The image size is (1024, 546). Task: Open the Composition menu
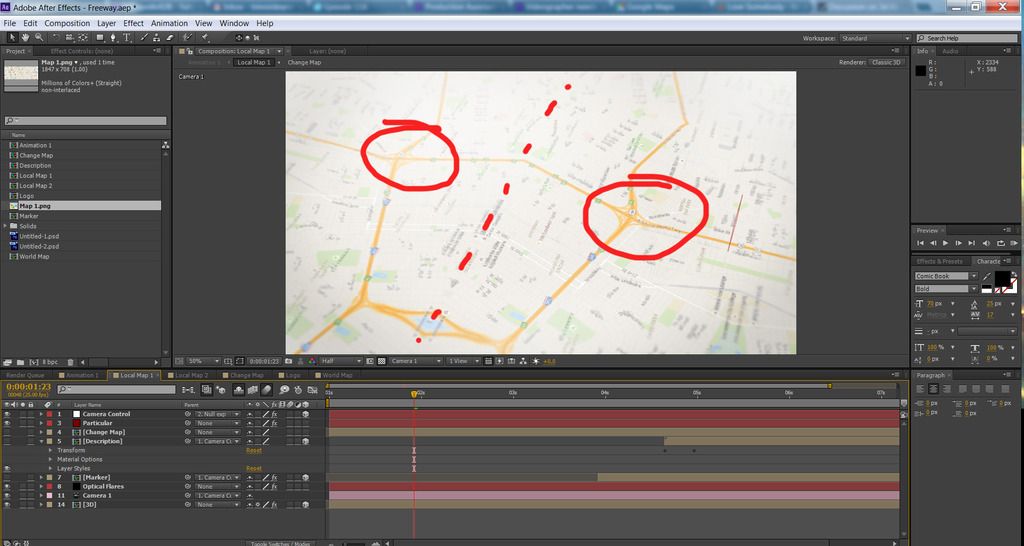[x=67, y=22]
